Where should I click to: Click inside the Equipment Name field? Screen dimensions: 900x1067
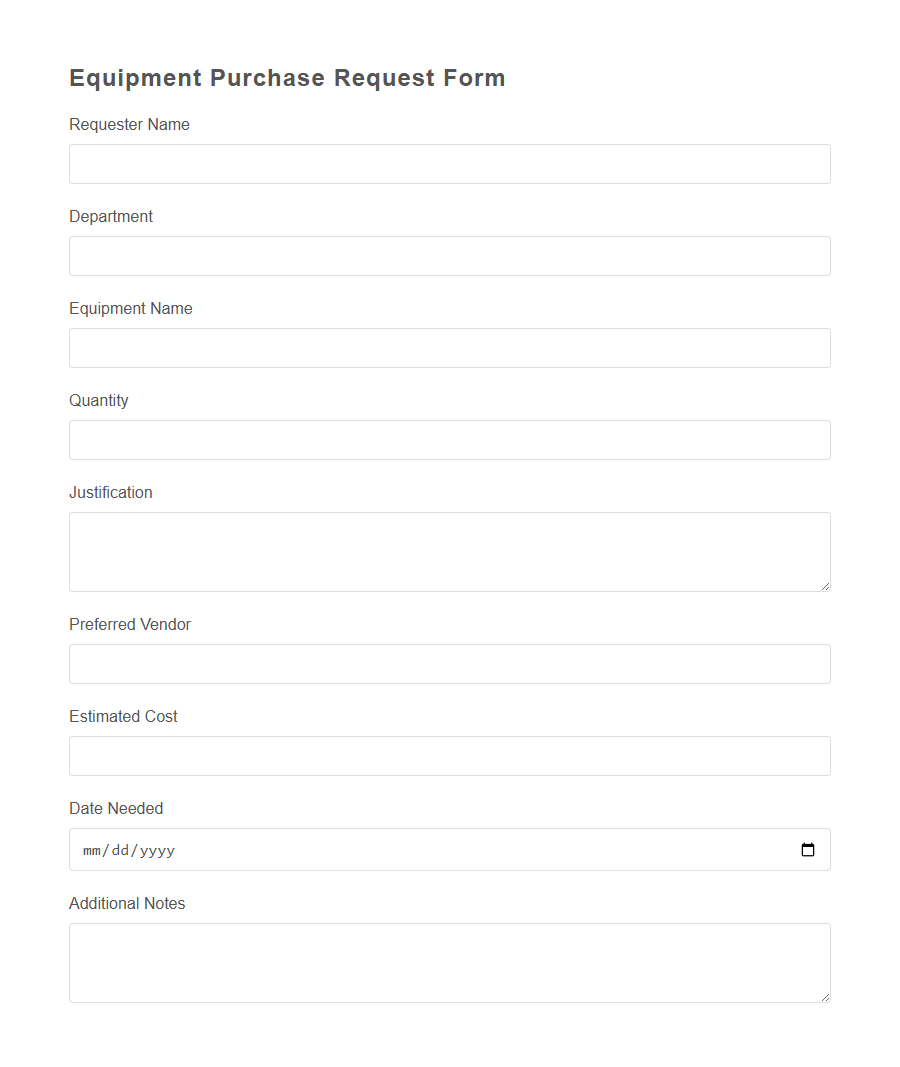[x=449, y=347]
